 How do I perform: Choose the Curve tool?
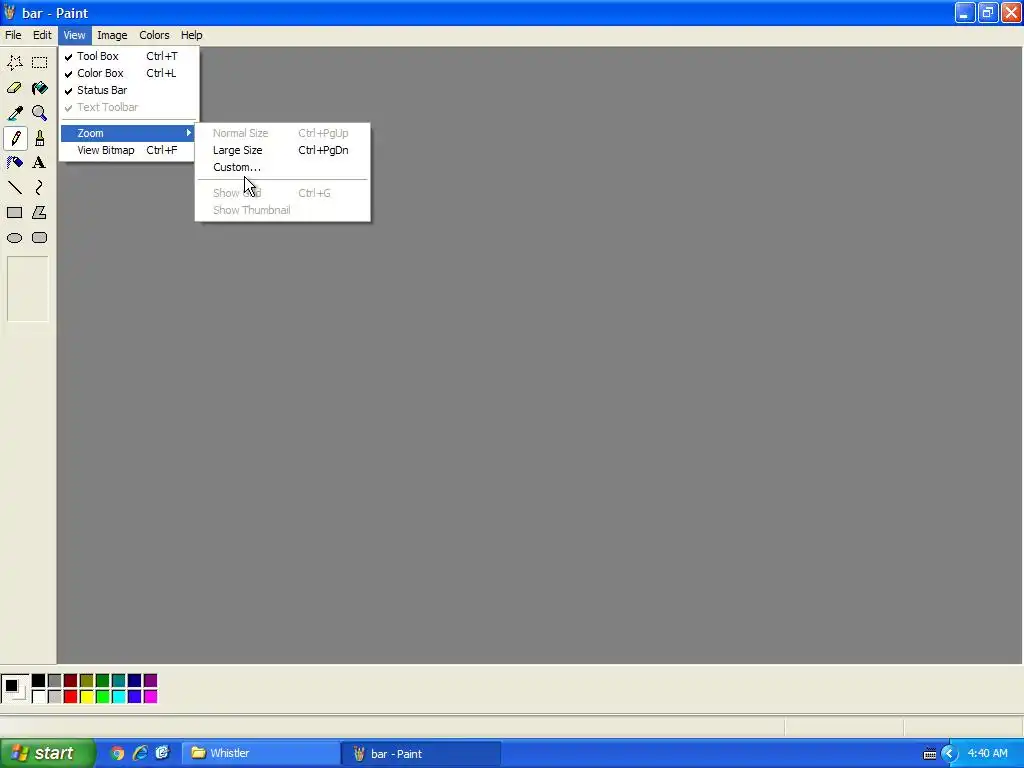click(x=40, y=187)
